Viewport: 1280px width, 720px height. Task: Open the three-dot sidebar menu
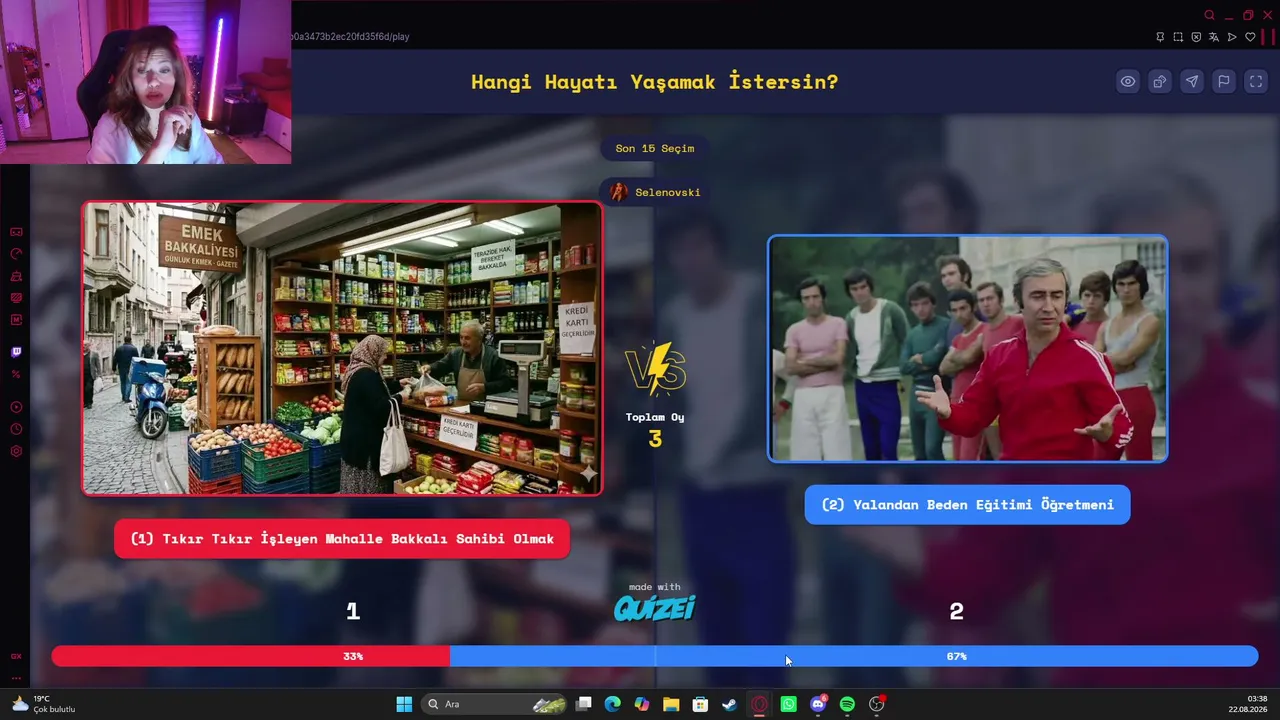(16, 678)
